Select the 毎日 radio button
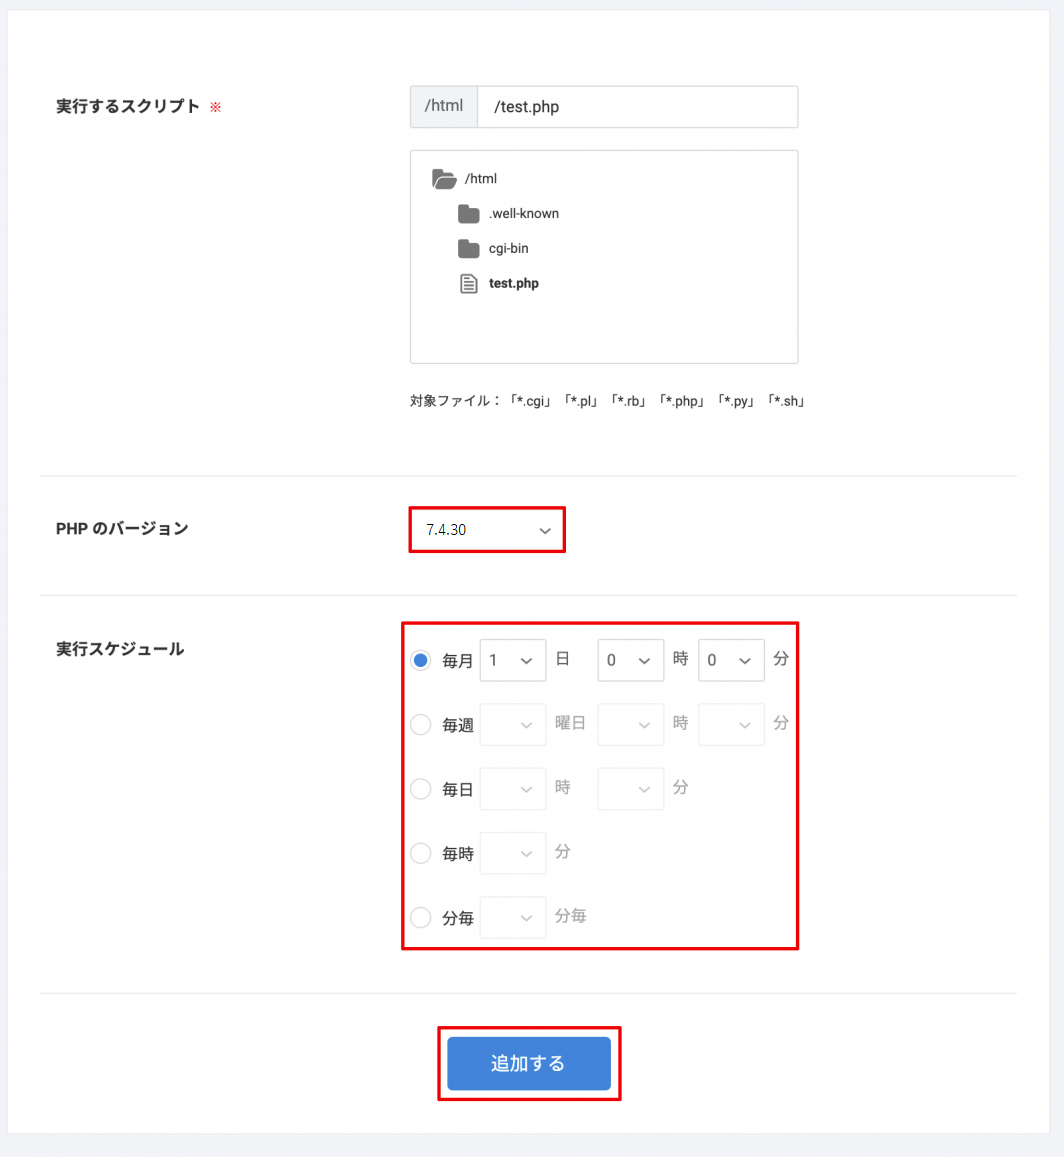 (421, 789)
